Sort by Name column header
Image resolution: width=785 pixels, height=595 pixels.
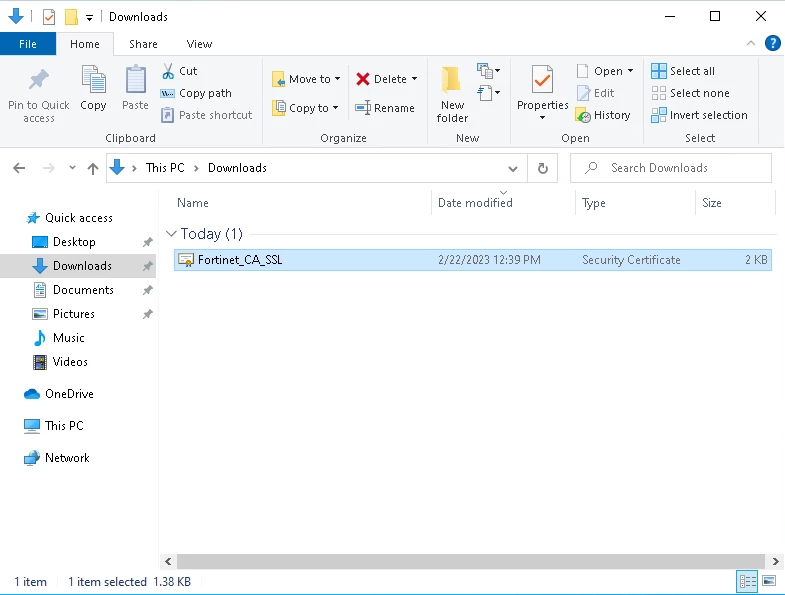[193, 203]
